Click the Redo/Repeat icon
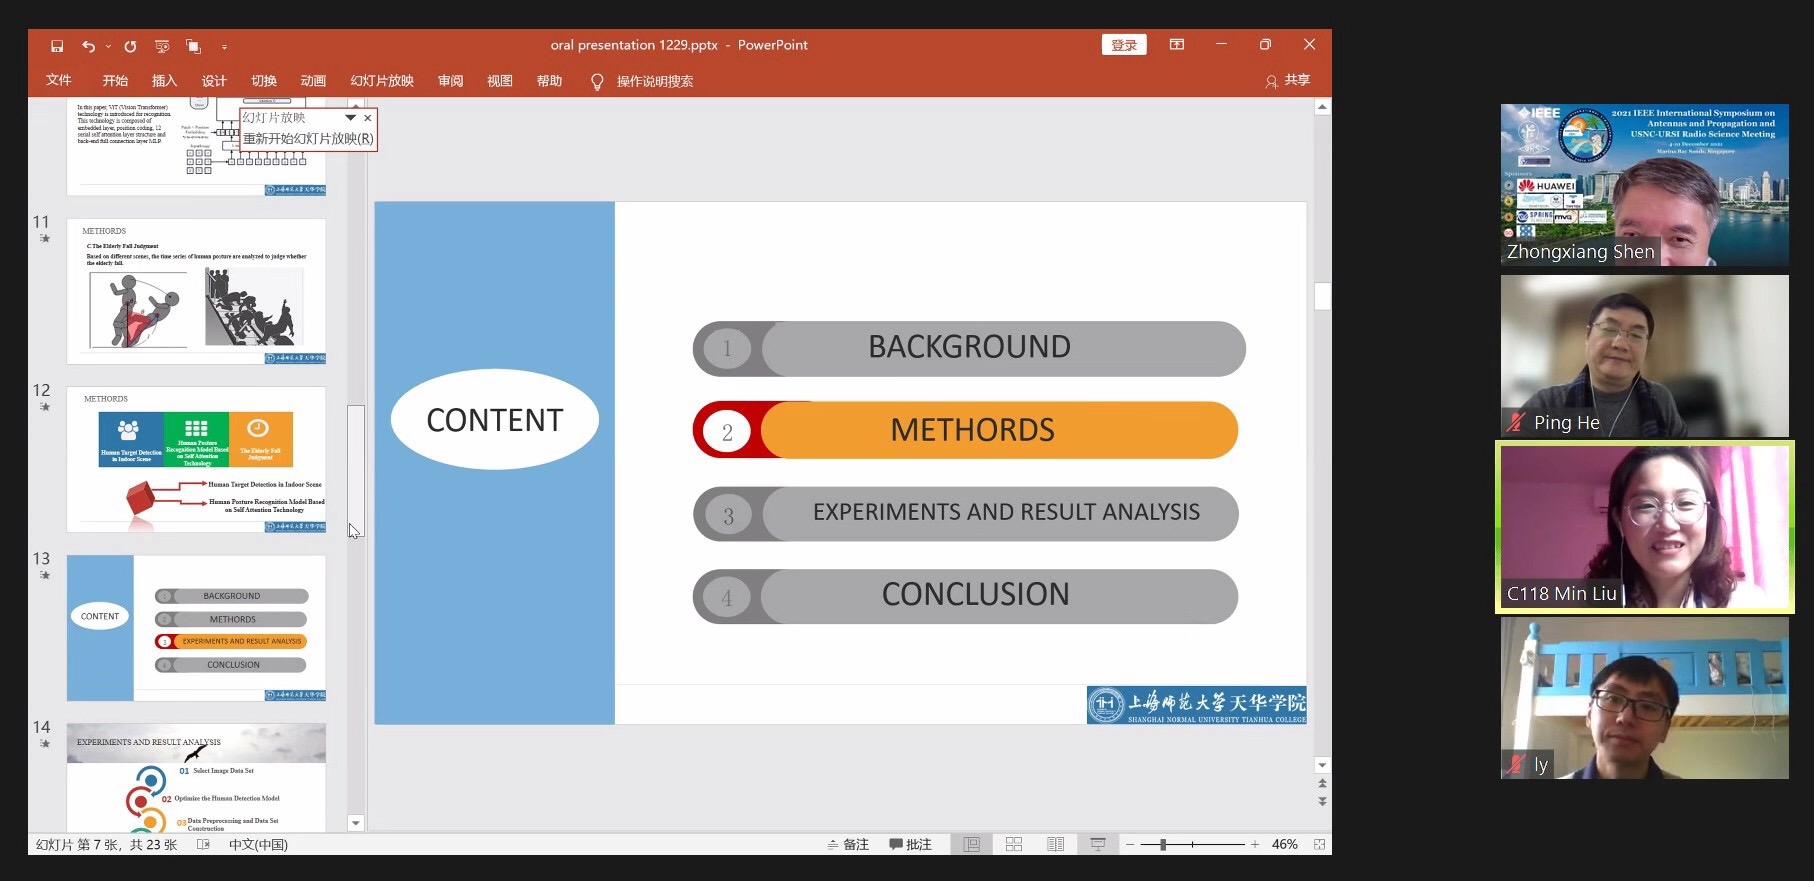1814x881 pixels. click(130, 46)
